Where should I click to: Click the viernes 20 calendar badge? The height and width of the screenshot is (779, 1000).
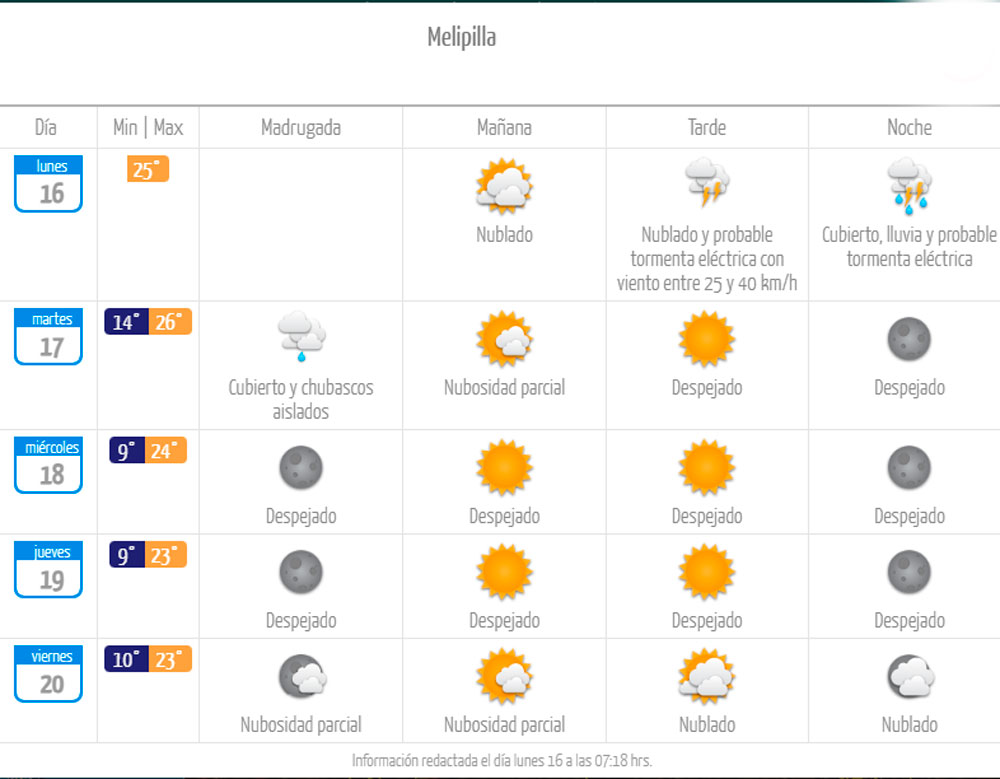[x=48, y=674]
